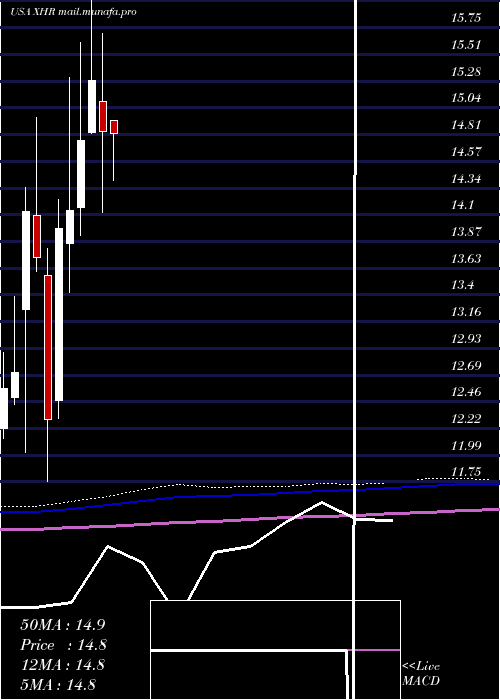This screenshot has width=500, height=700.
Task: Click the 14.81 price axis label
Action: coord(466,125)
